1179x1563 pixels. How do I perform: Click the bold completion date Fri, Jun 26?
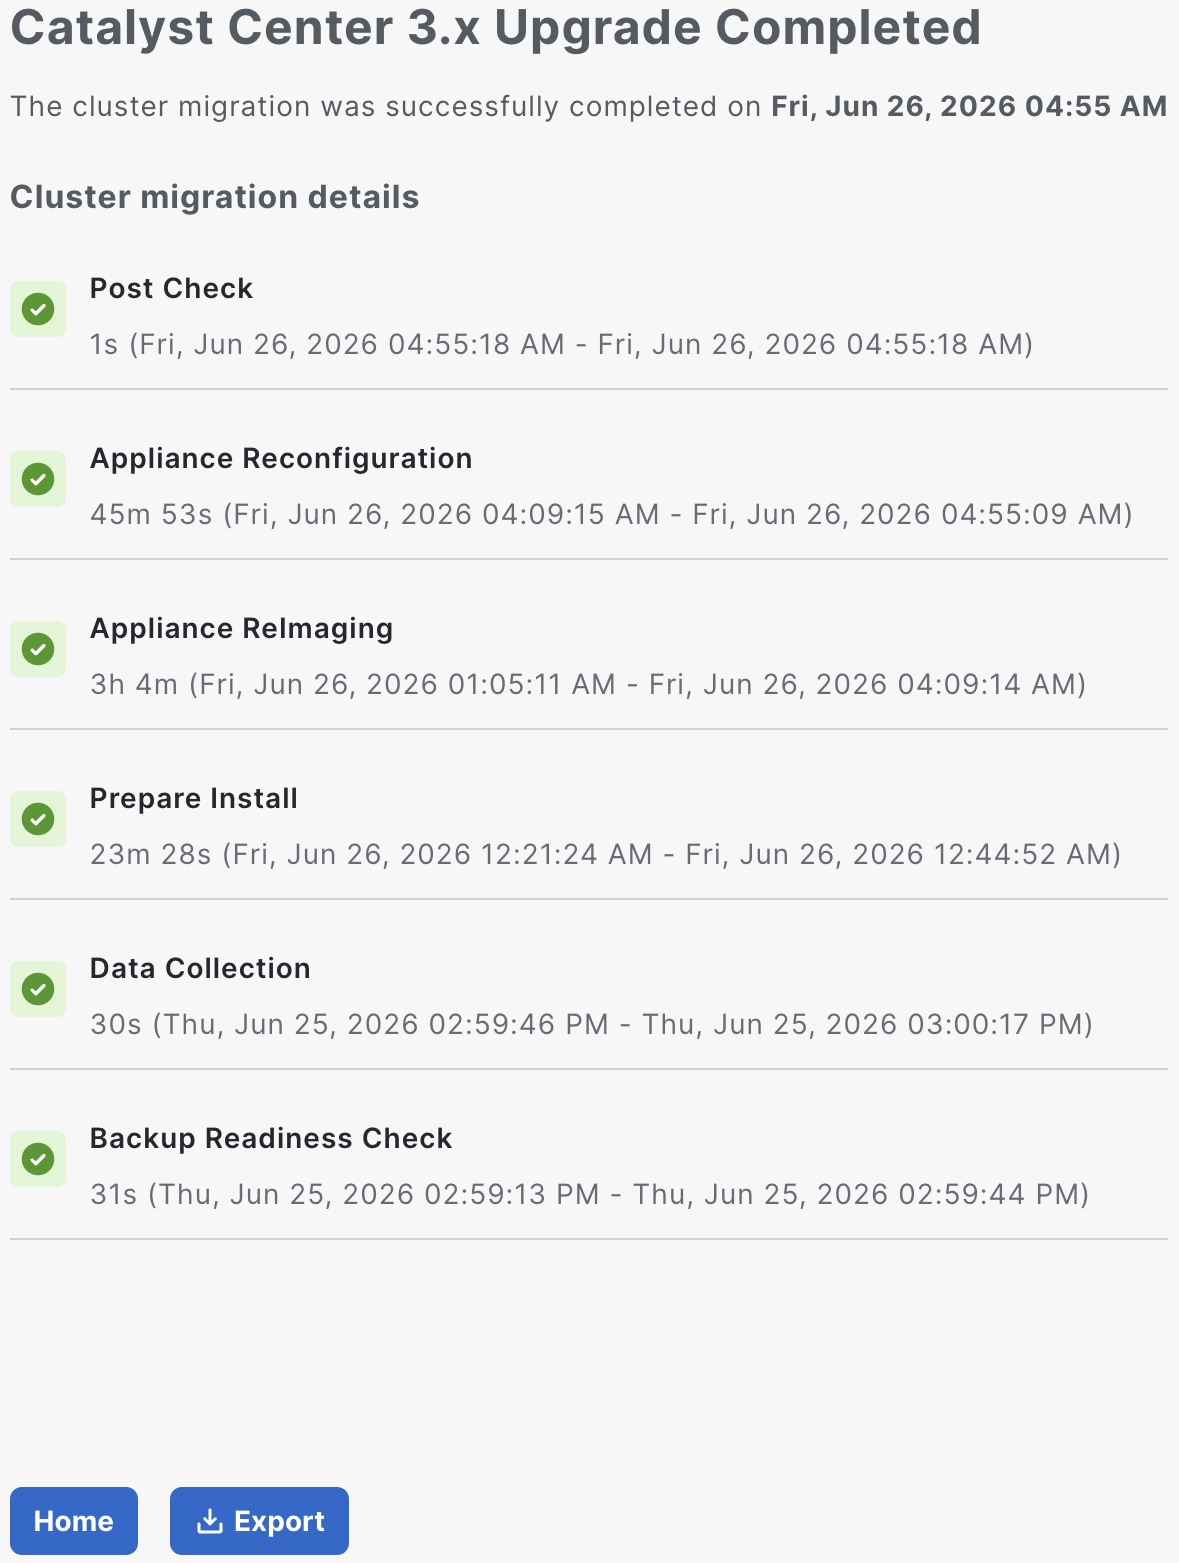(x=968, y=106)
